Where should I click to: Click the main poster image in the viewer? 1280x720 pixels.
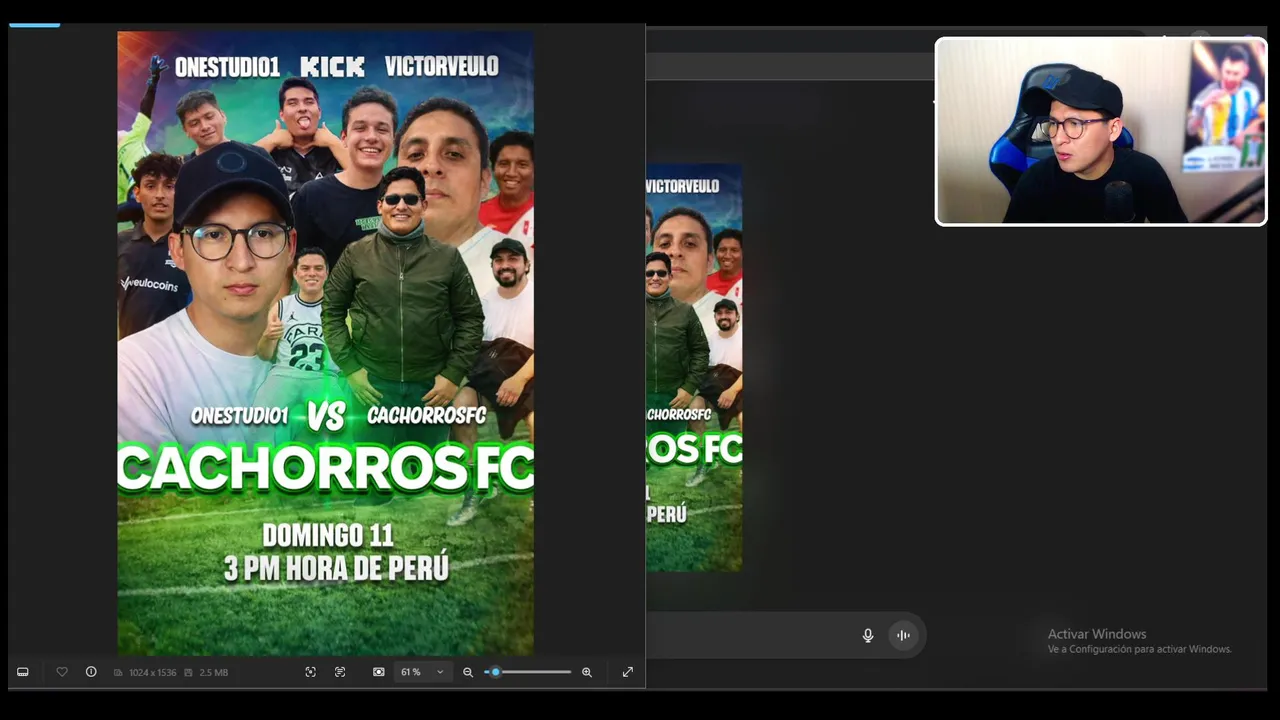[325, 343]
